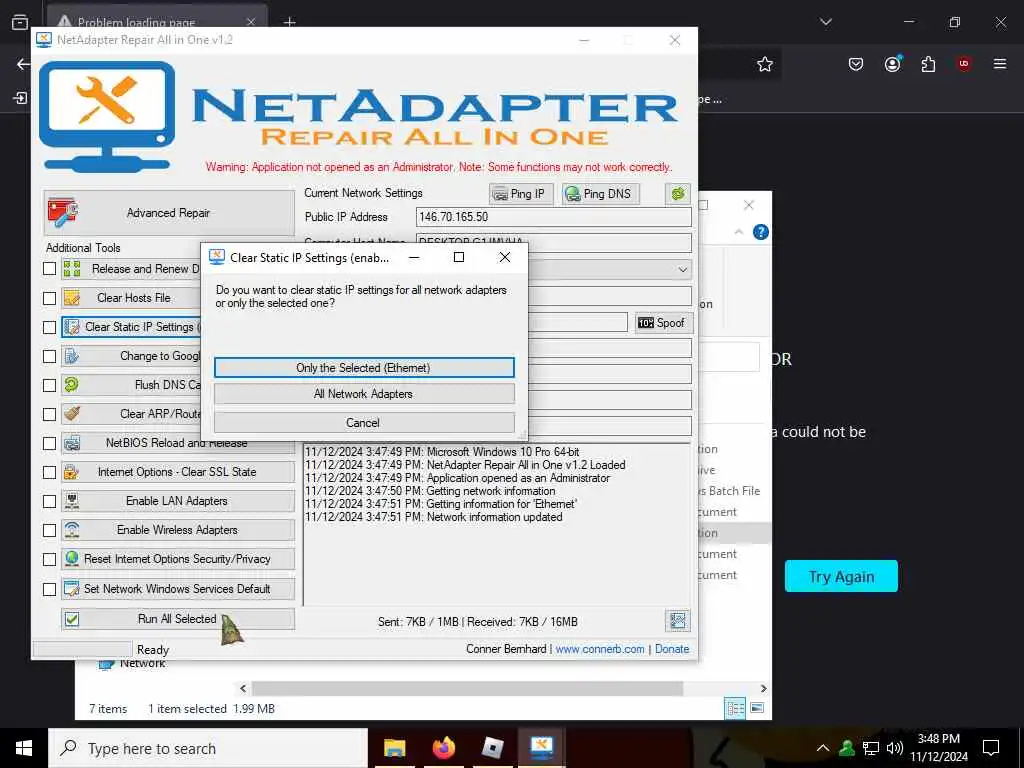
Task: Click the Reset Internet Options globe icon
Action: [72, 559]
